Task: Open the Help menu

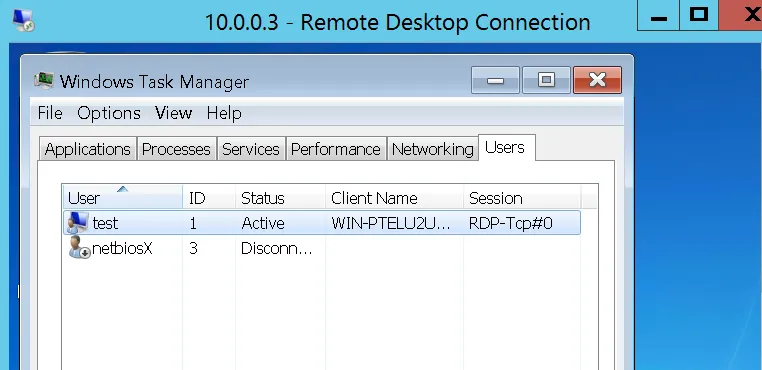Action: [224, 113]
